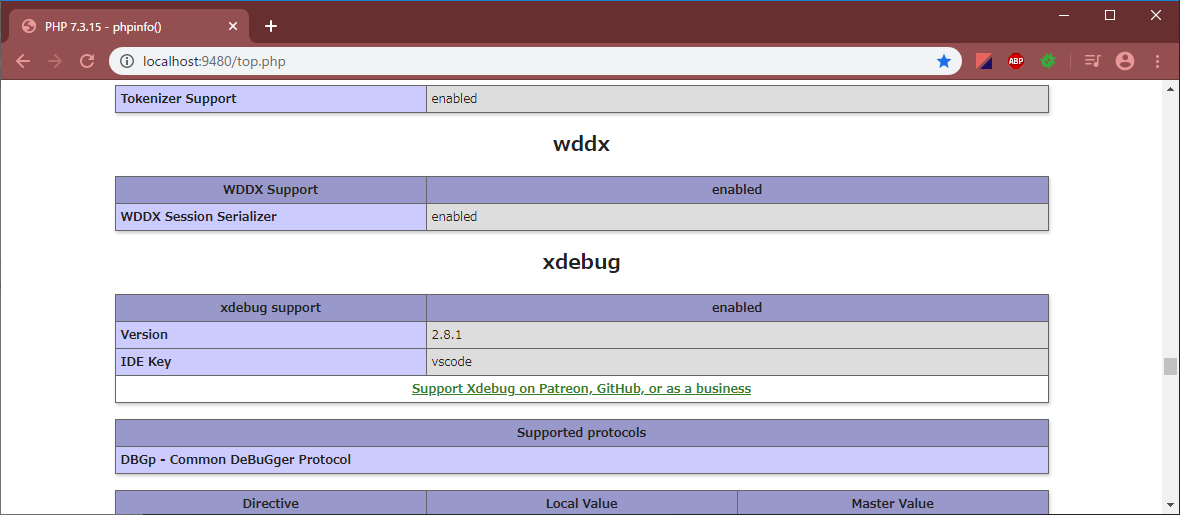1180x515 pixels.
Task: Click the WDDX Session Serializer cell
Action: [x=271, y=217]
